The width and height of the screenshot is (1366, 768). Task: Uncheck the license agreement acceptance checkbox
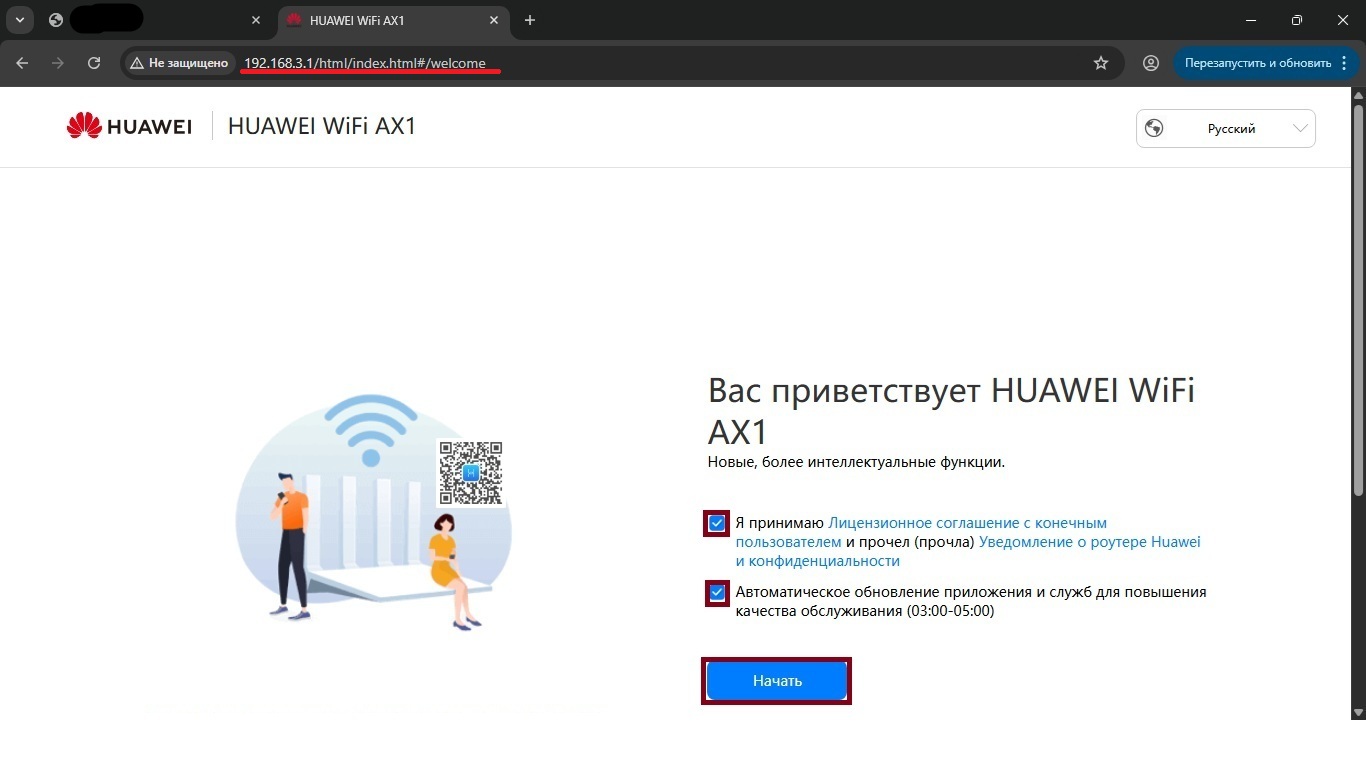click(716, 523)
